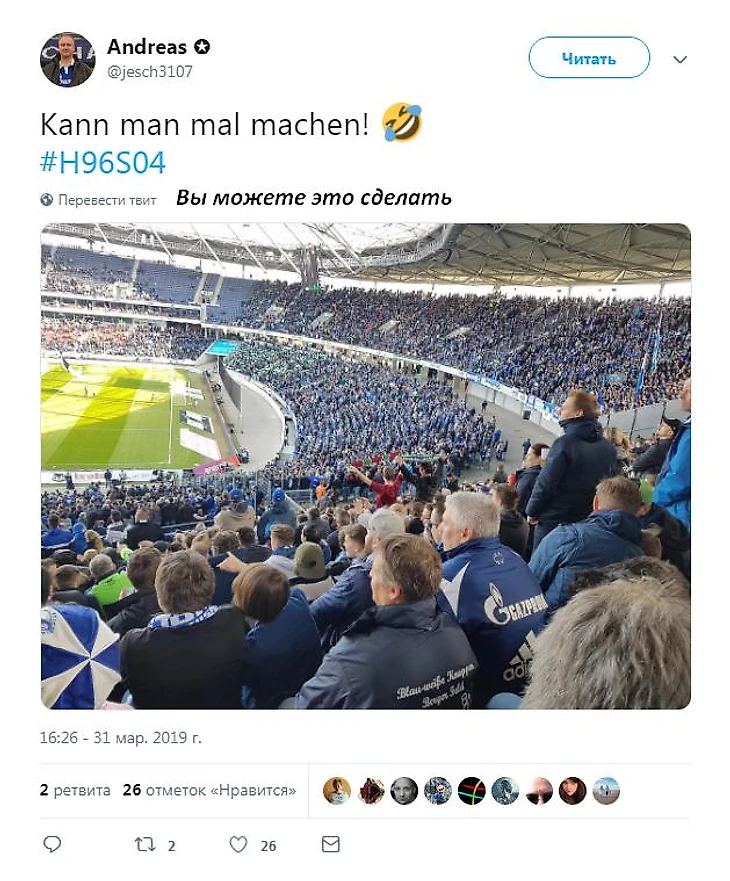Click the retweet arrows icon
This screenshot has width=730, height=881.
click(145, 844)
